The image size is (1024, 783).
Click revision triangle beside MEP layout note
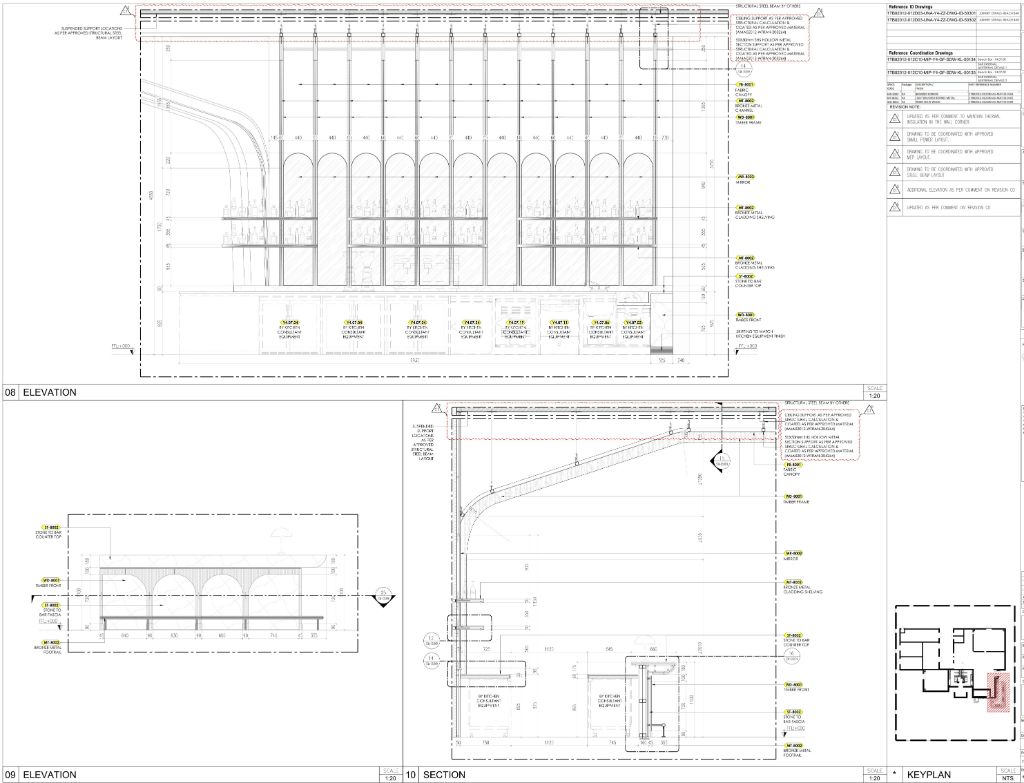pyautogui.click(x=896, y=154)
